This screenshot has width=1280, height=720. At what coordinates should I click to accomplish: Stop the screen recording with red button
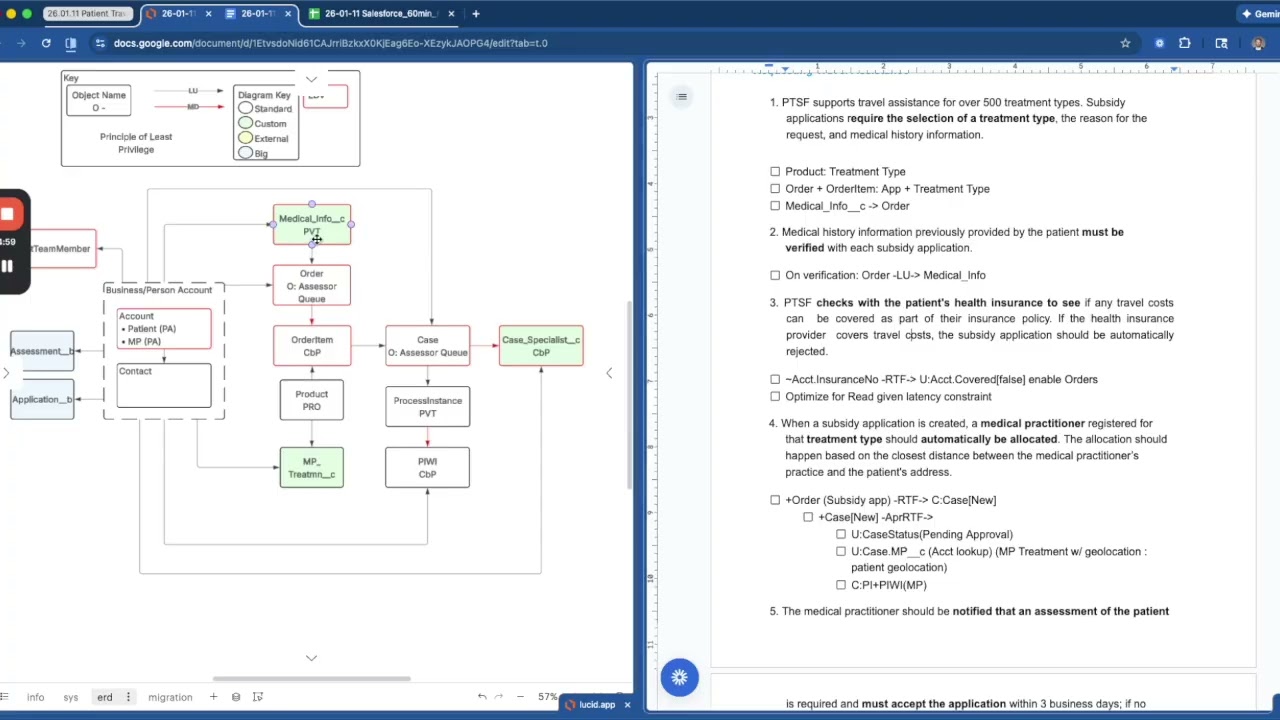pyautogui.click(x=7, y=213)
